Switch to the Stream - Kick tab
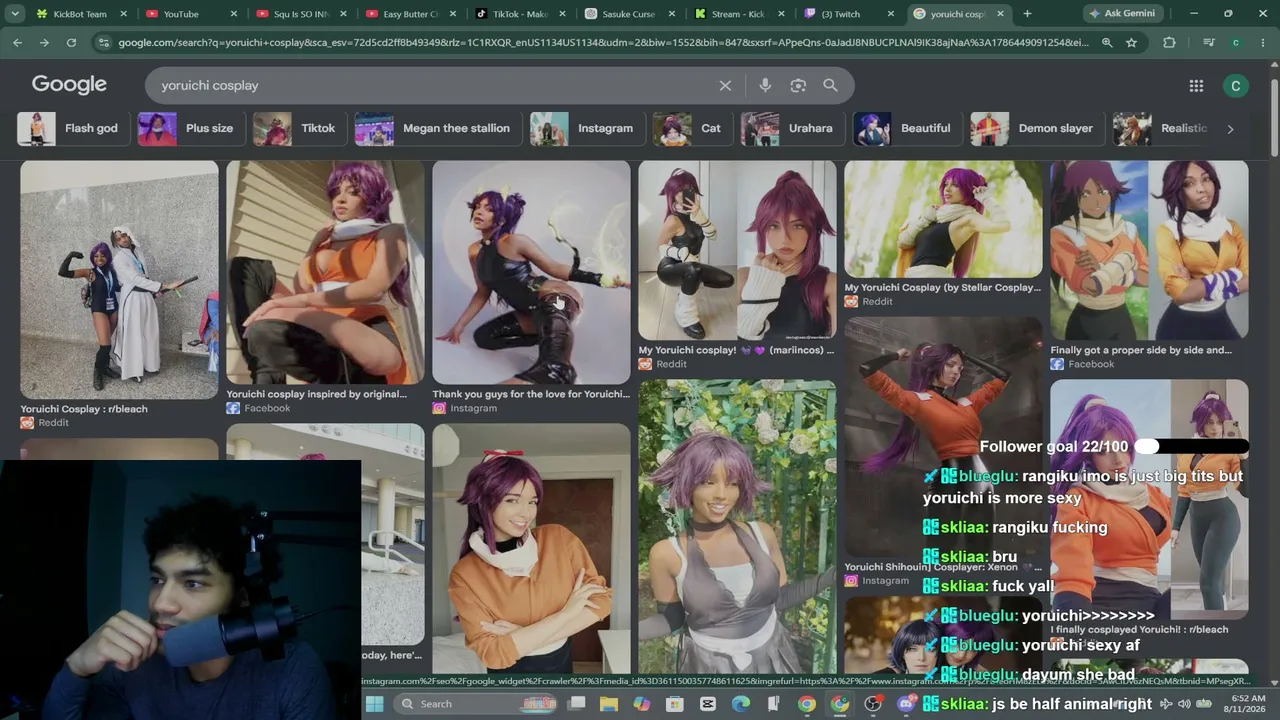1280x720 pixels. pos(738,14)
